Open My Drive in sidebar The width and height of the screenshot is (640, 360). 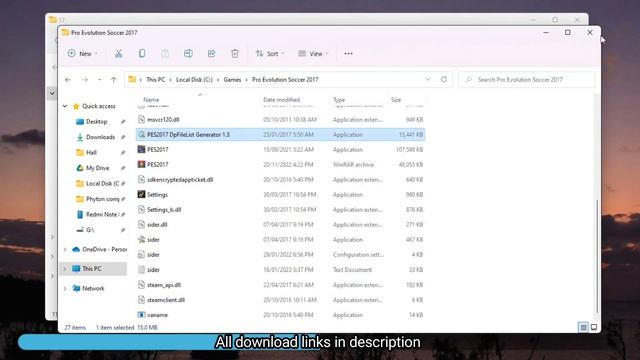click(98, 168)
